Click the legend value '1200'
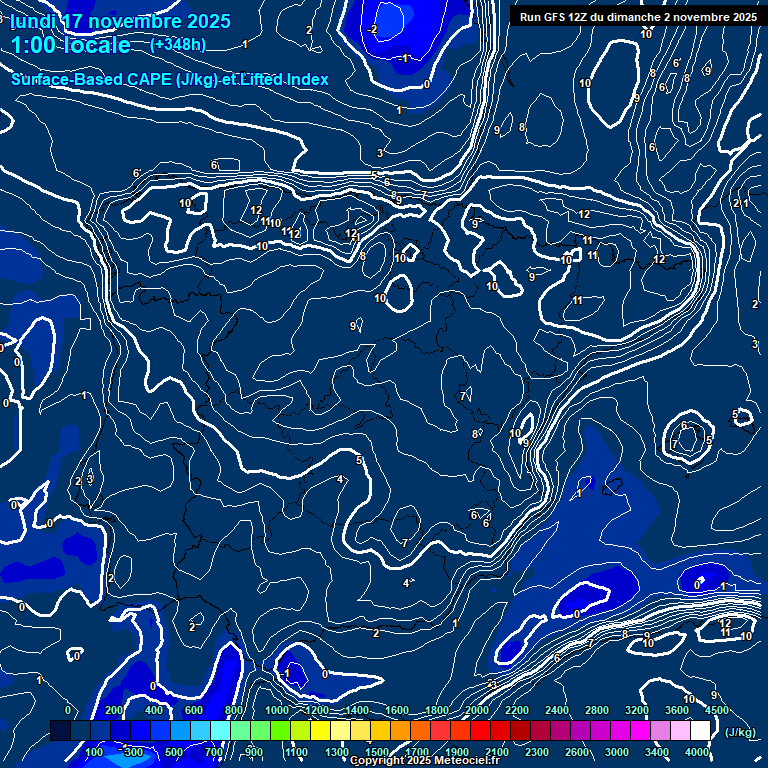Screen dimensions: 768x768 point(317,710)
